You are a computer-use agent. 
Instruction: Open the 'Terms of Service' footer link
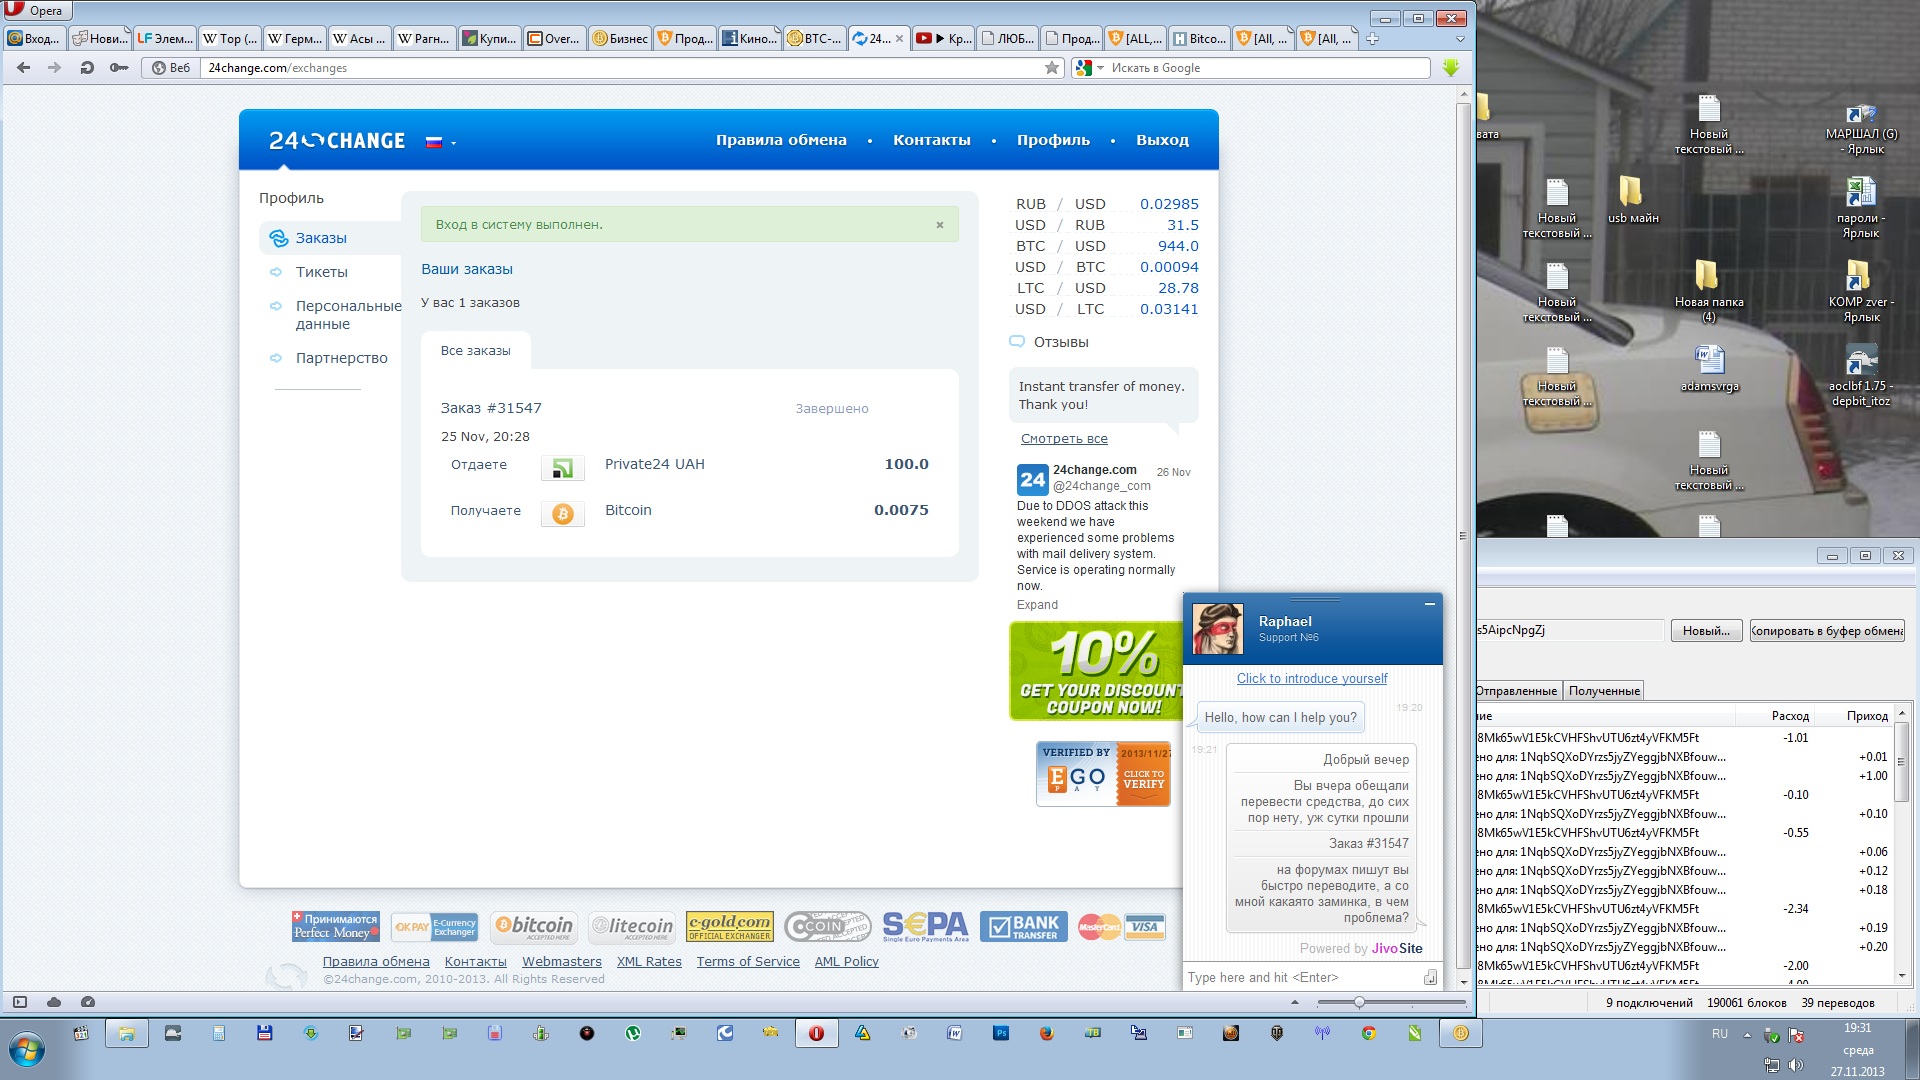click(x=748, y=962)
